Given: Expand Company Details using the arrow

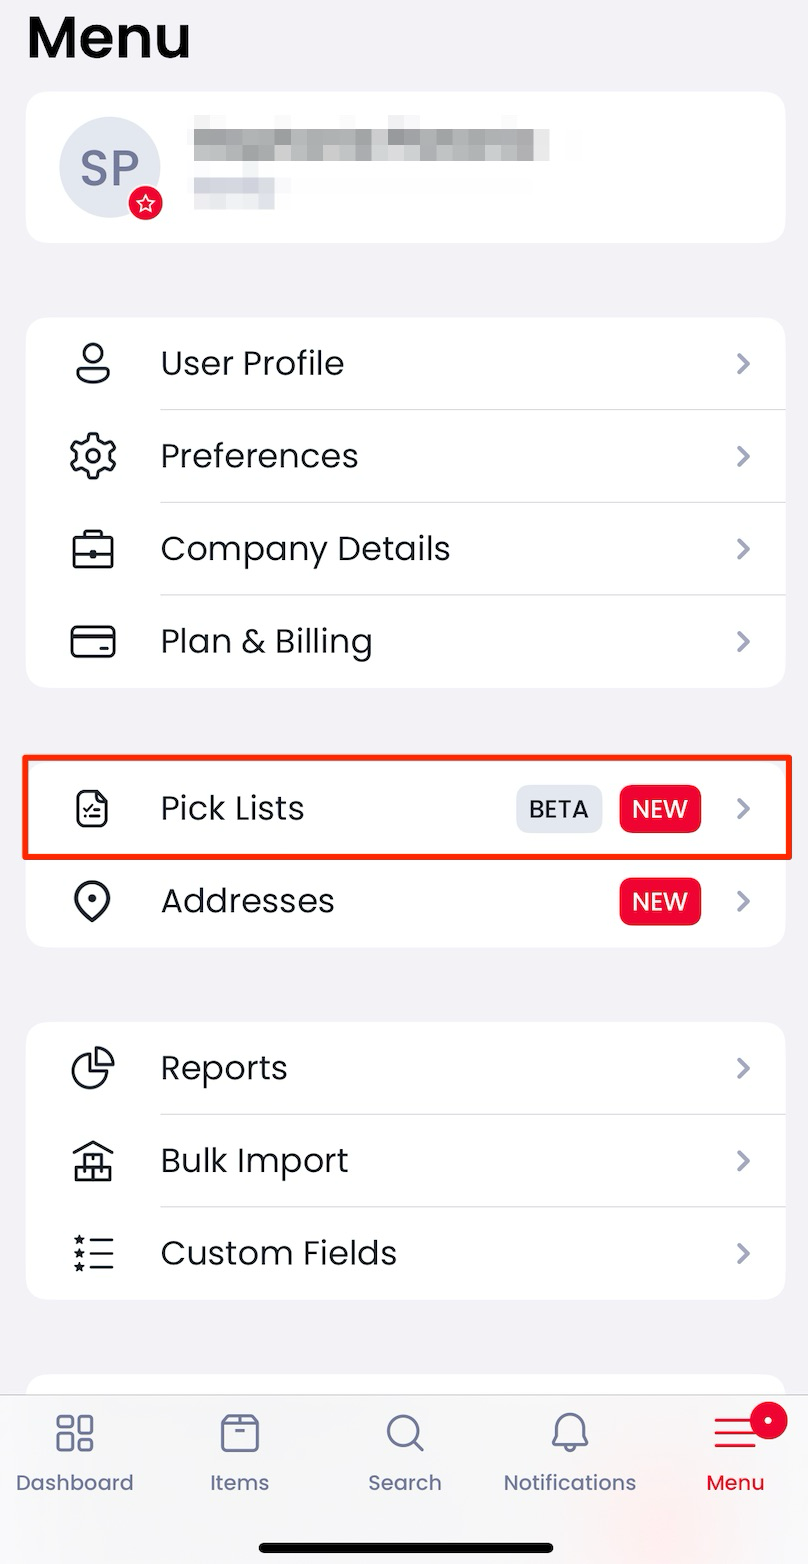Looking at the screenshot, I should (x=743, y=549).
